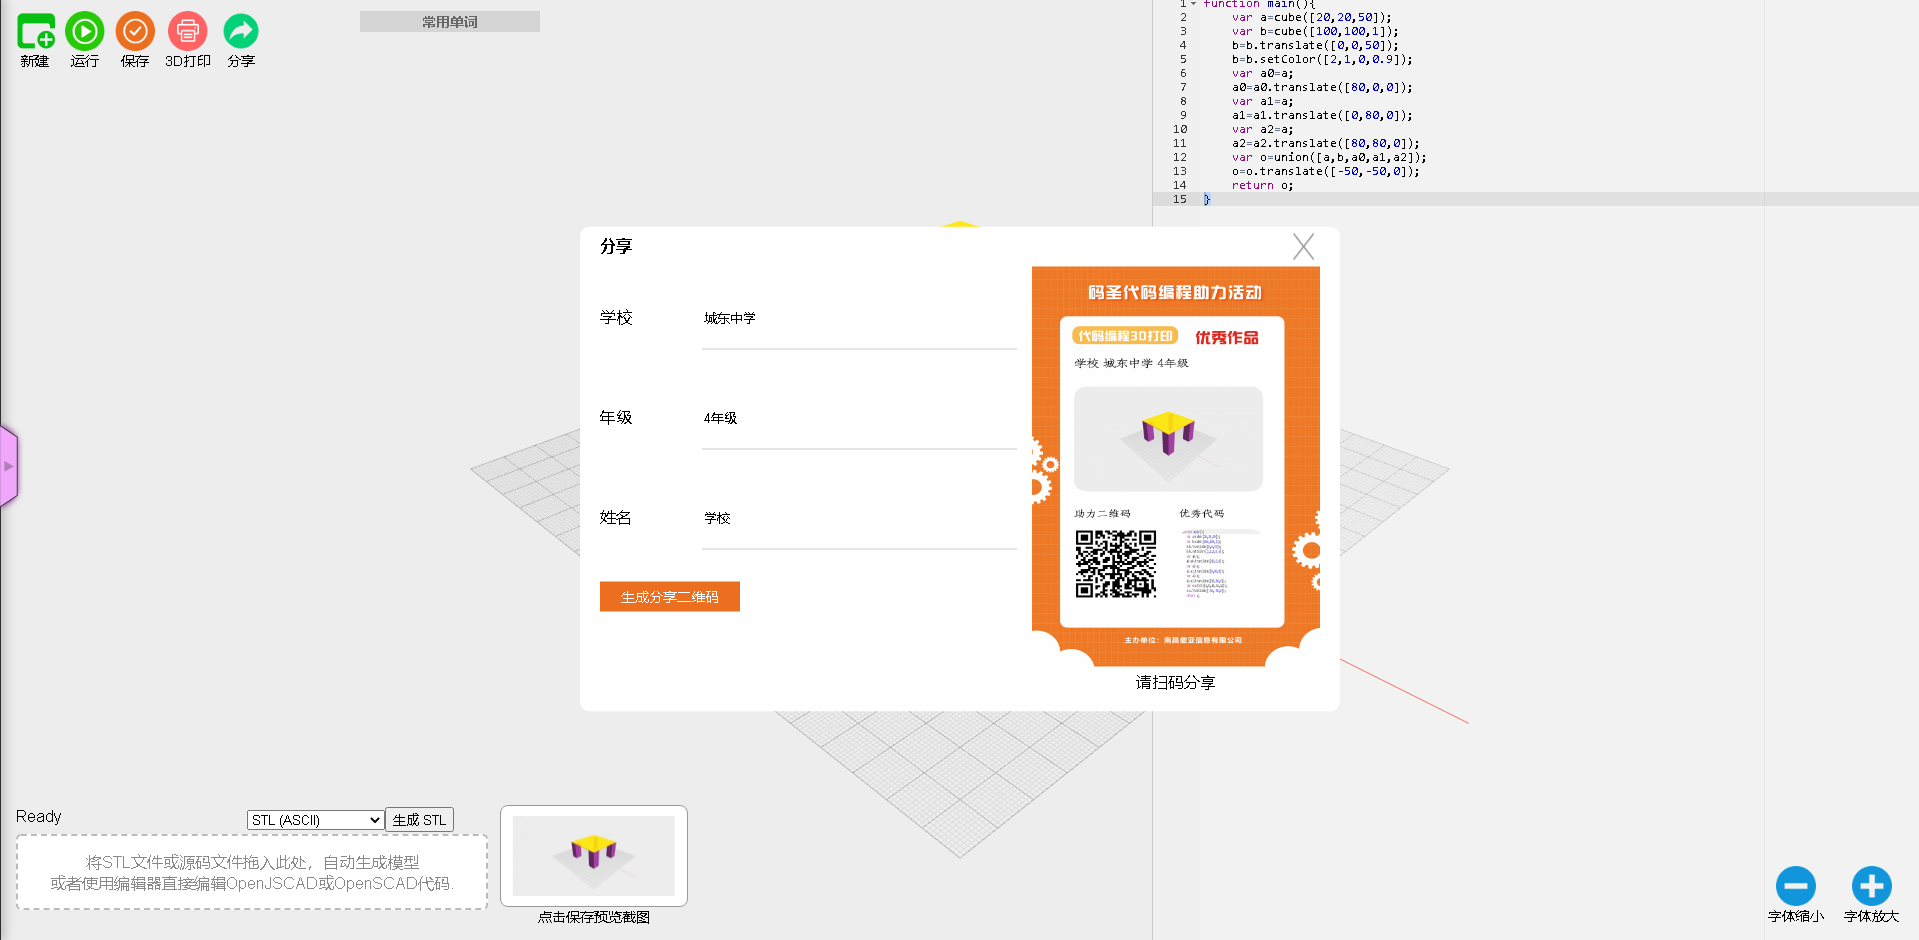1919x940 pixels.
Task: Click the STL file drop zone area
Action: click(x=252, y=872)
